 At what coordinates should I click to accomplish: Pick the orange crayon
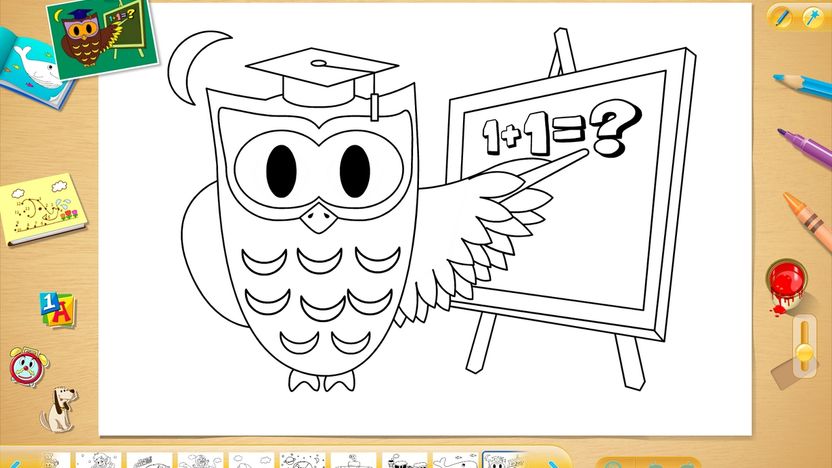click(x=808, y=220)
